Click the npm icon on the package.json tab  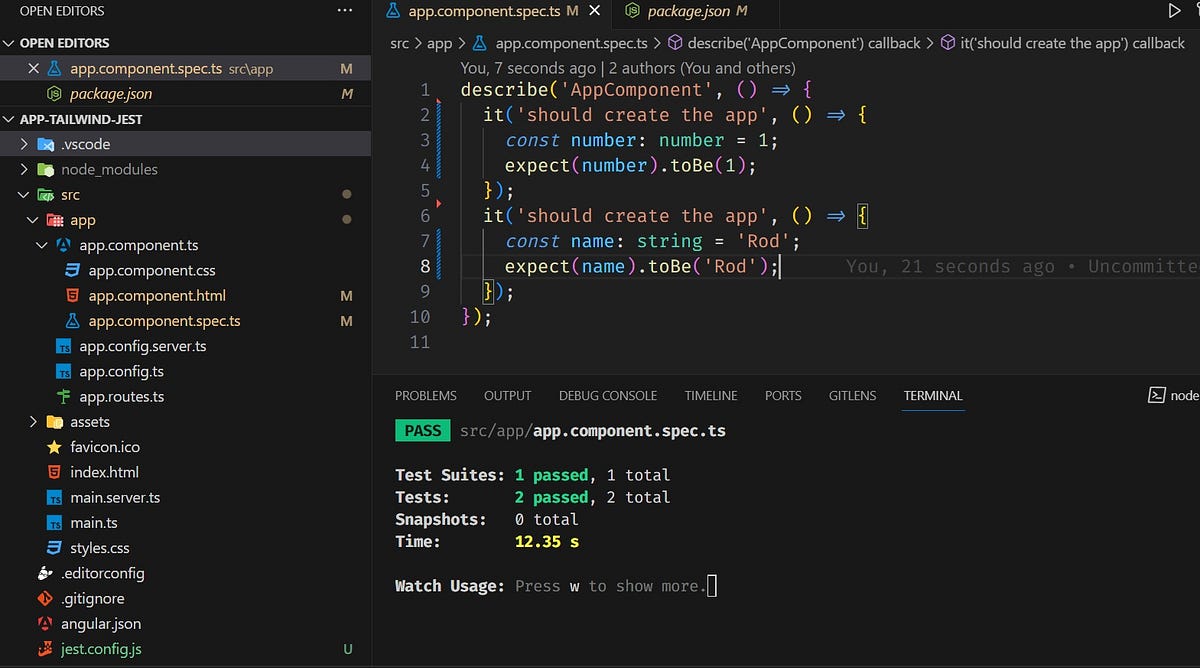631,11
